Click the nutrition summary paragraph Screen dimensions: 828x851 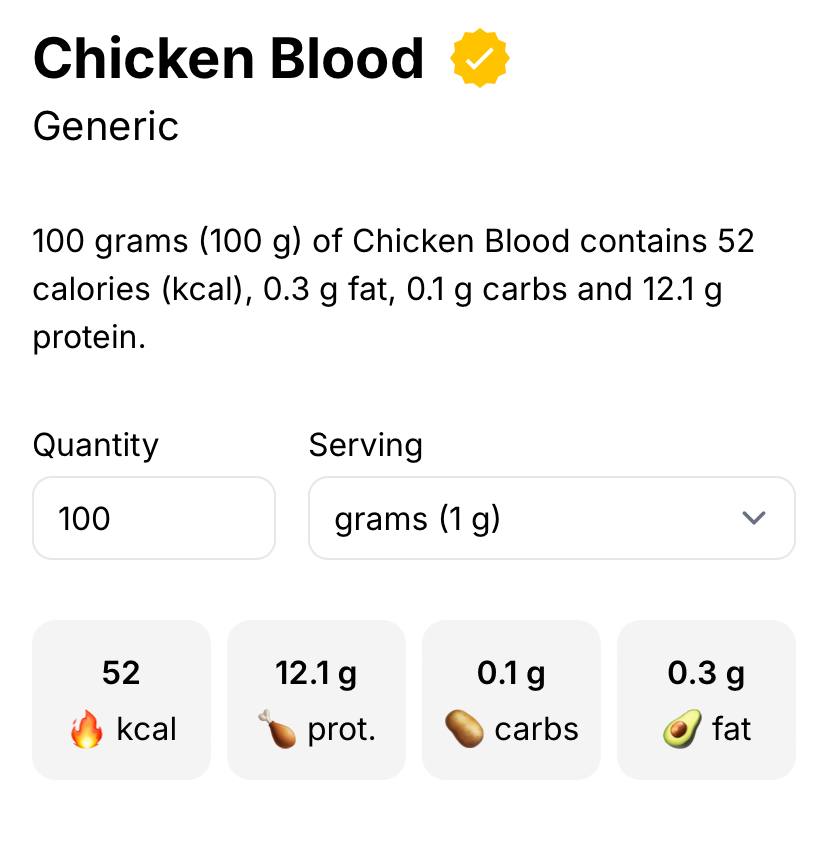coord(393,289)
